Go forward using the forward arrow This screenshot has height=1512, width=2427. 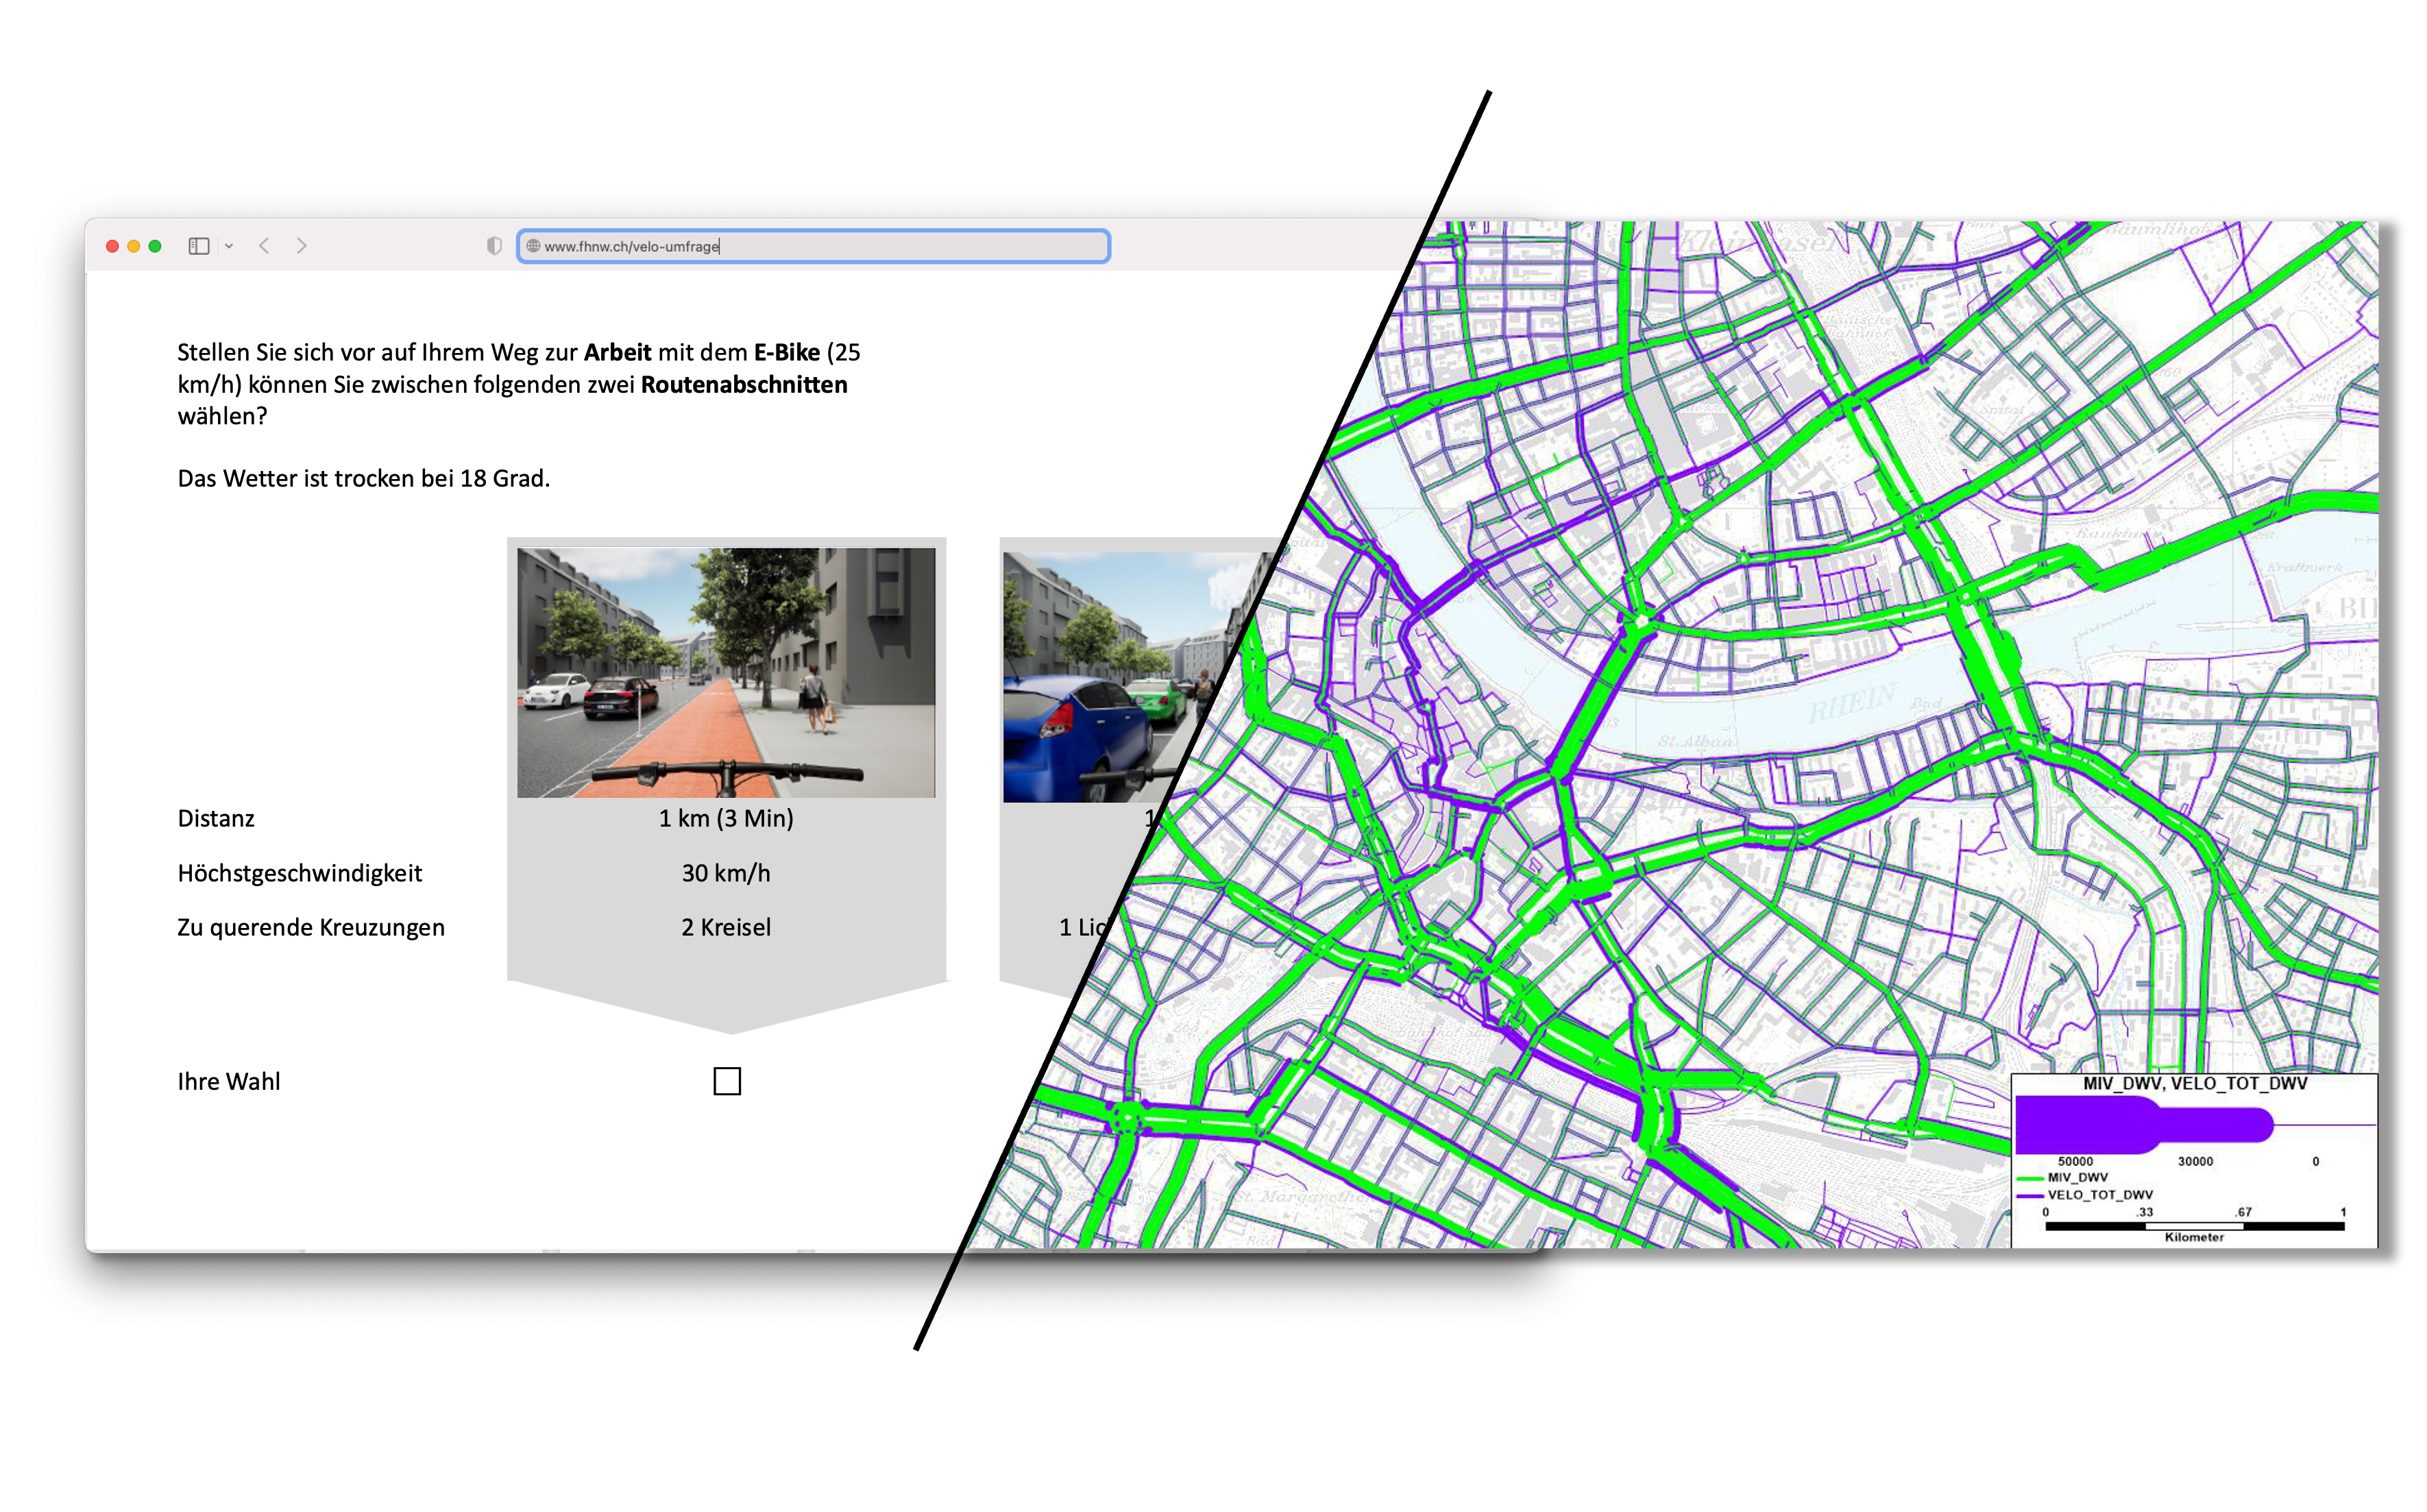click(301, 246)
